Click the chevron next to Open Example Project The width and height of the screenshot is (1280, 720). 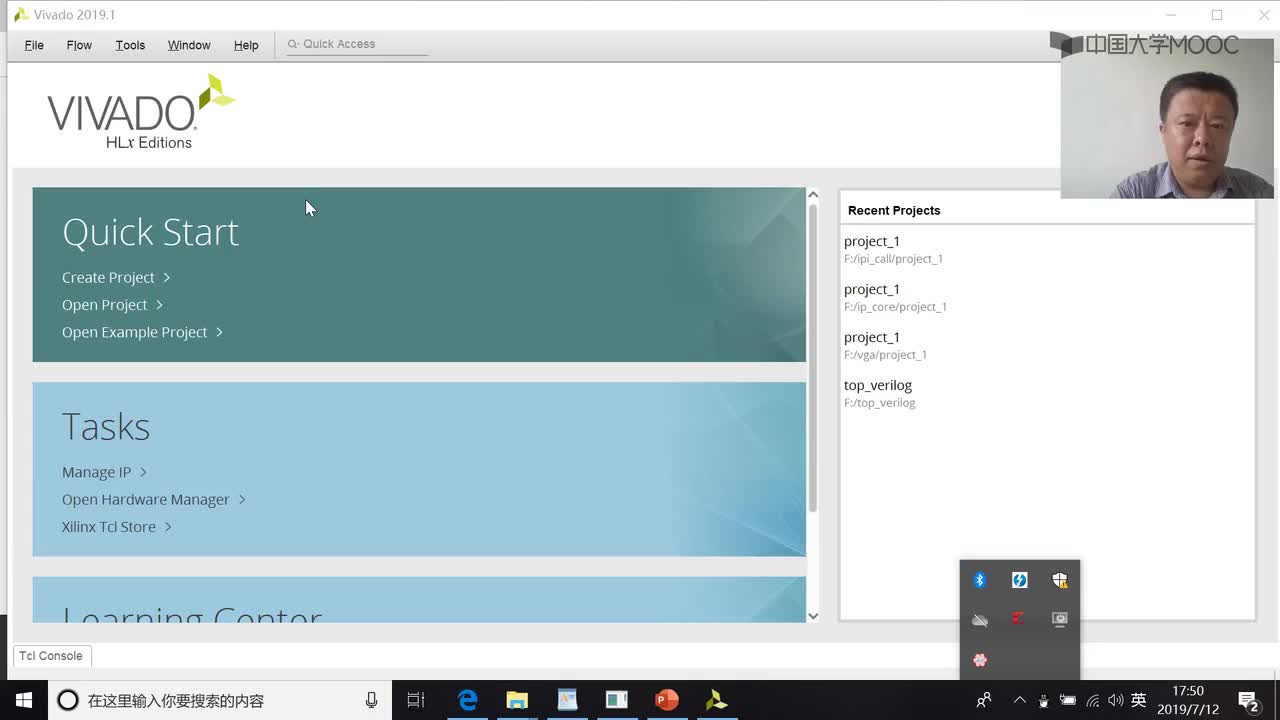(x=219, y=332)
